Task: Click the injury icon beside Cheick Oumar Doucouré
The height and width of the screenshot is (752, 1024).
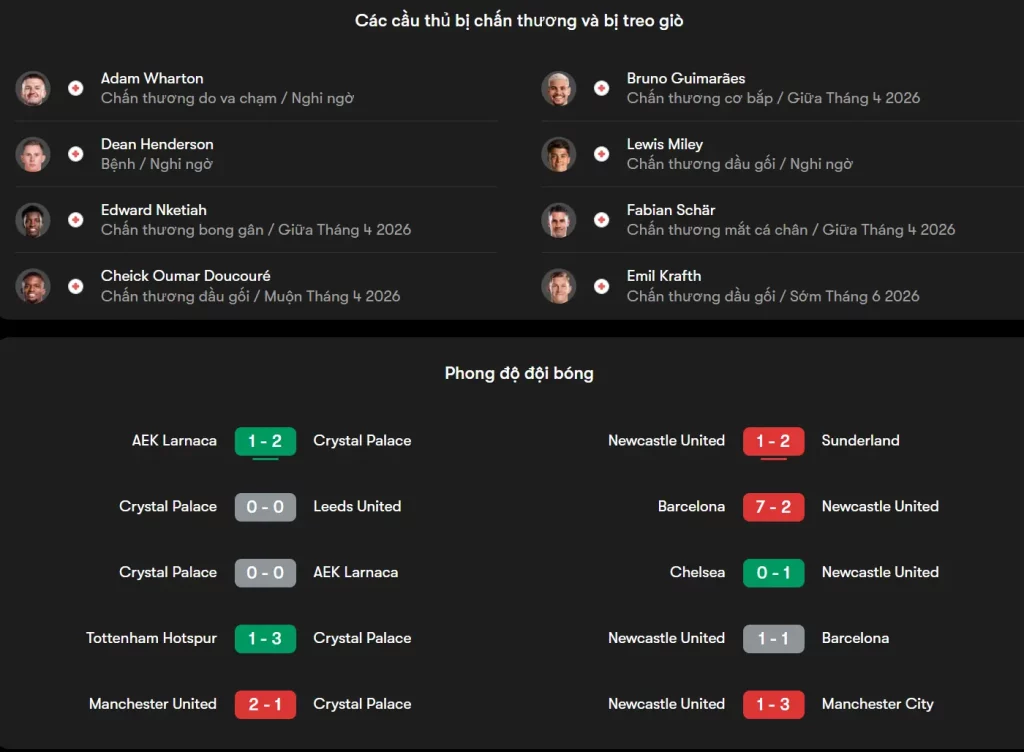Action: tap(75, 286)
